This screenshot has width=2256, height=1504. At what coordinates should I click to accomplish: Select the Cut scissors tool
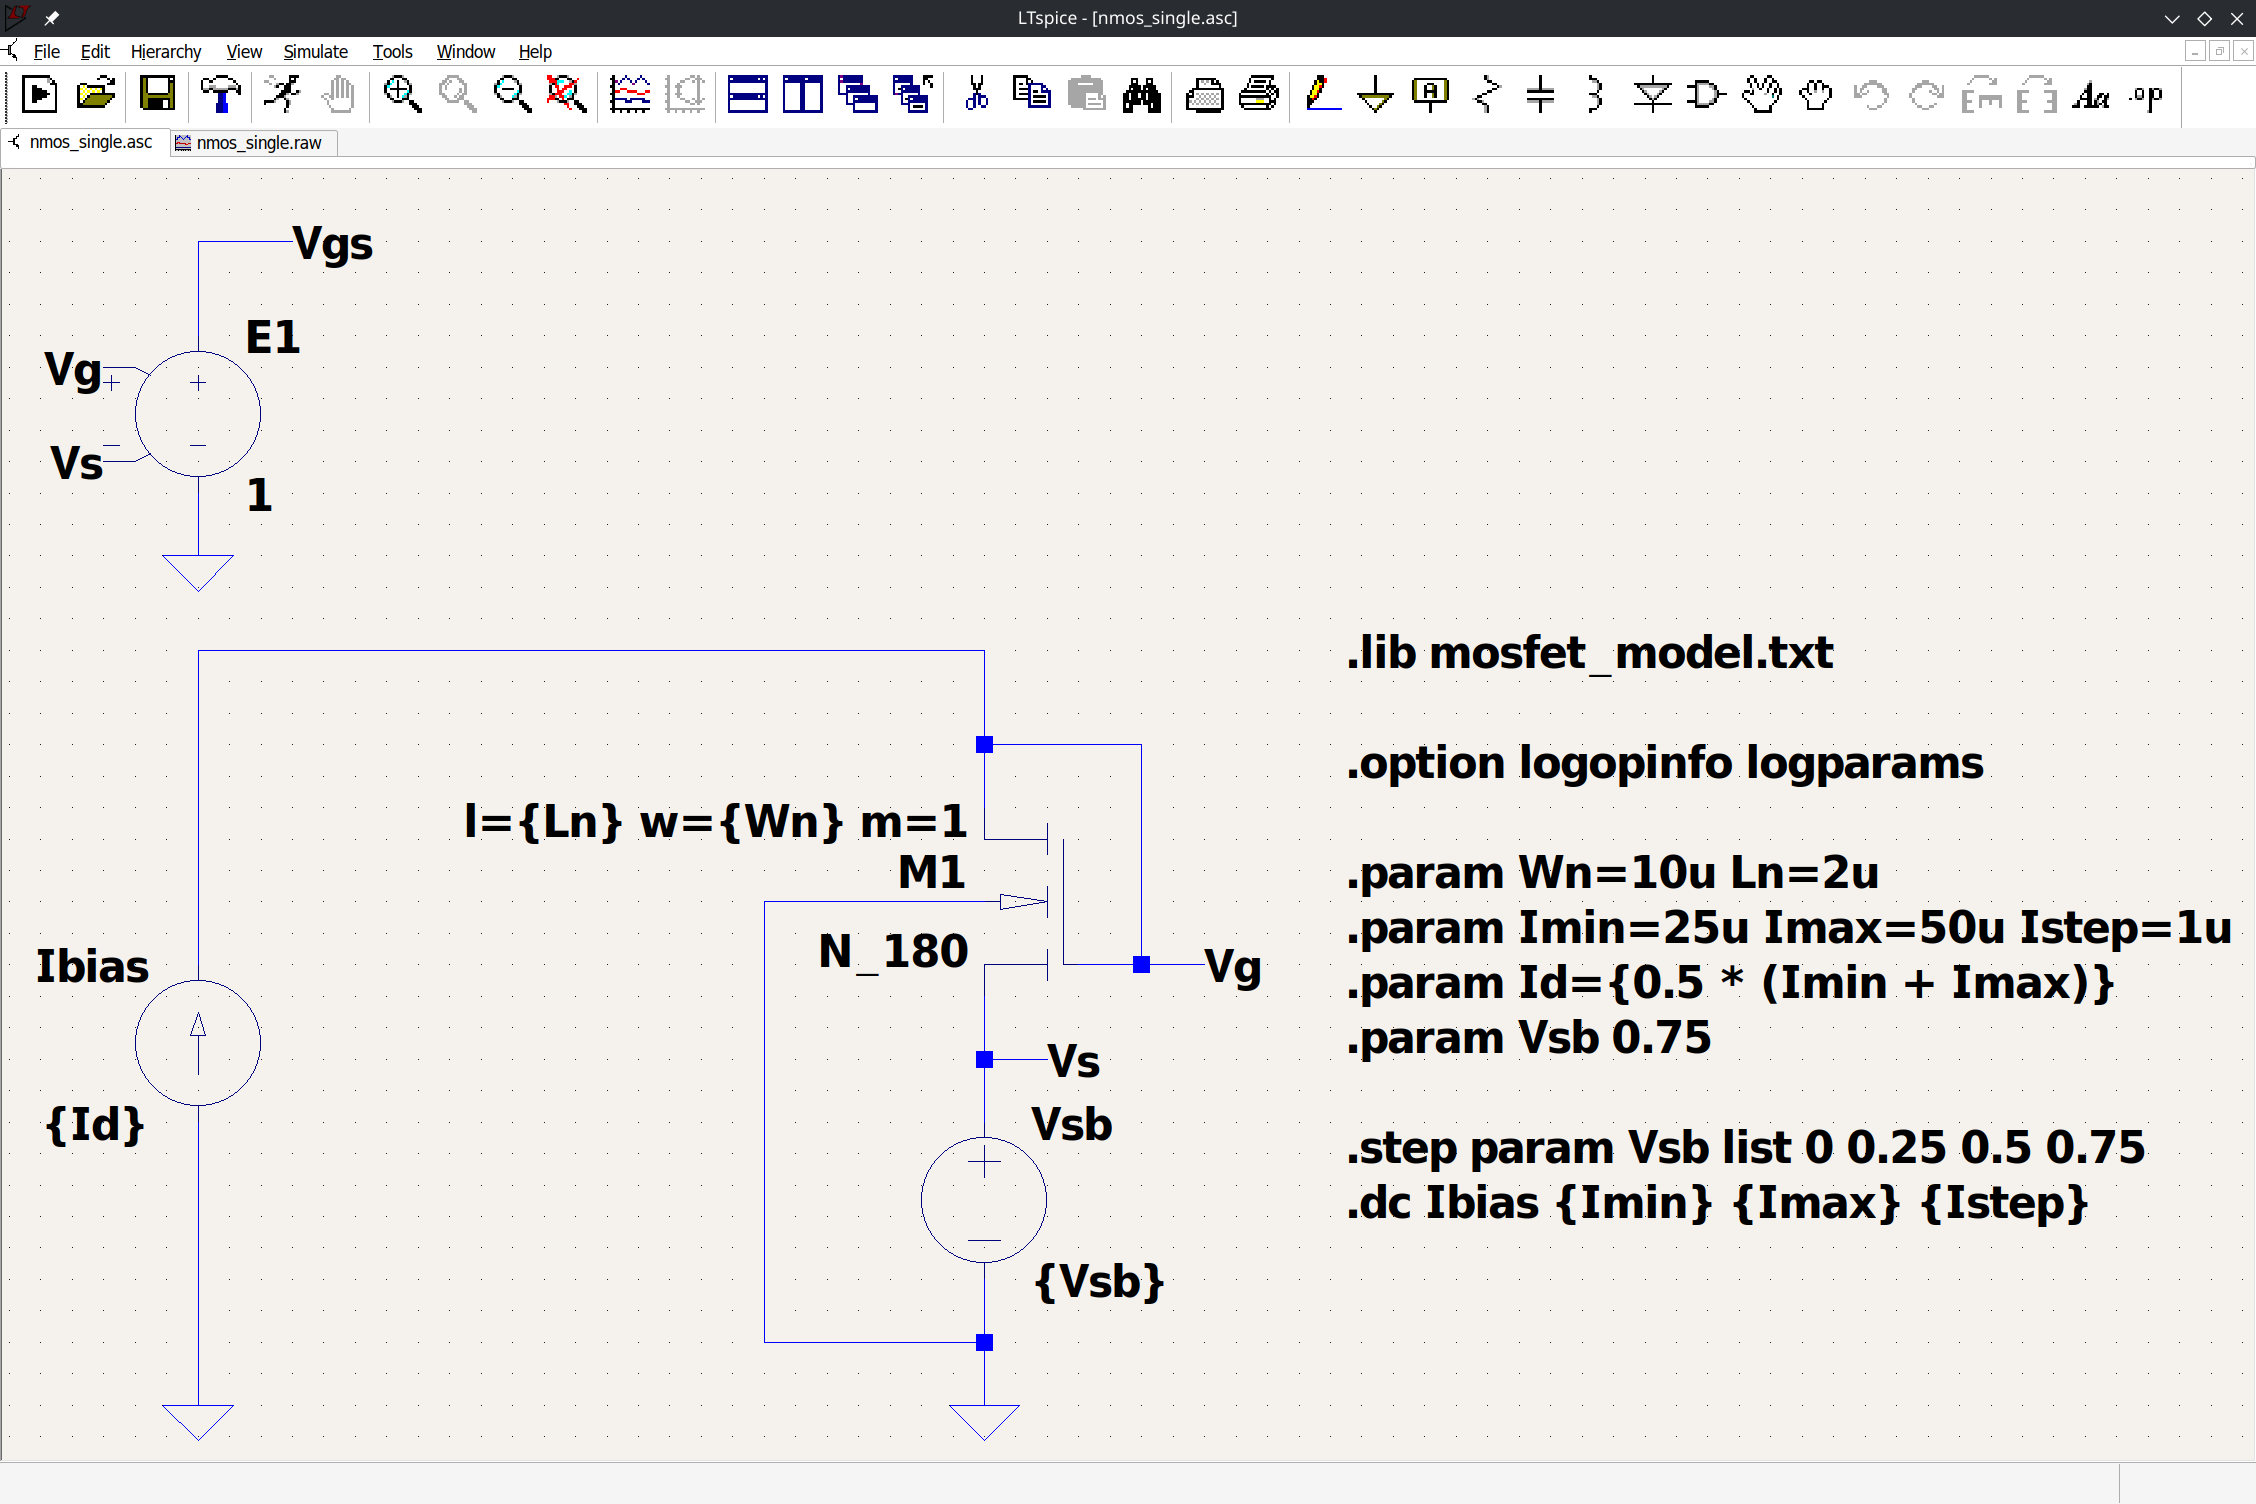pos(976,95)
